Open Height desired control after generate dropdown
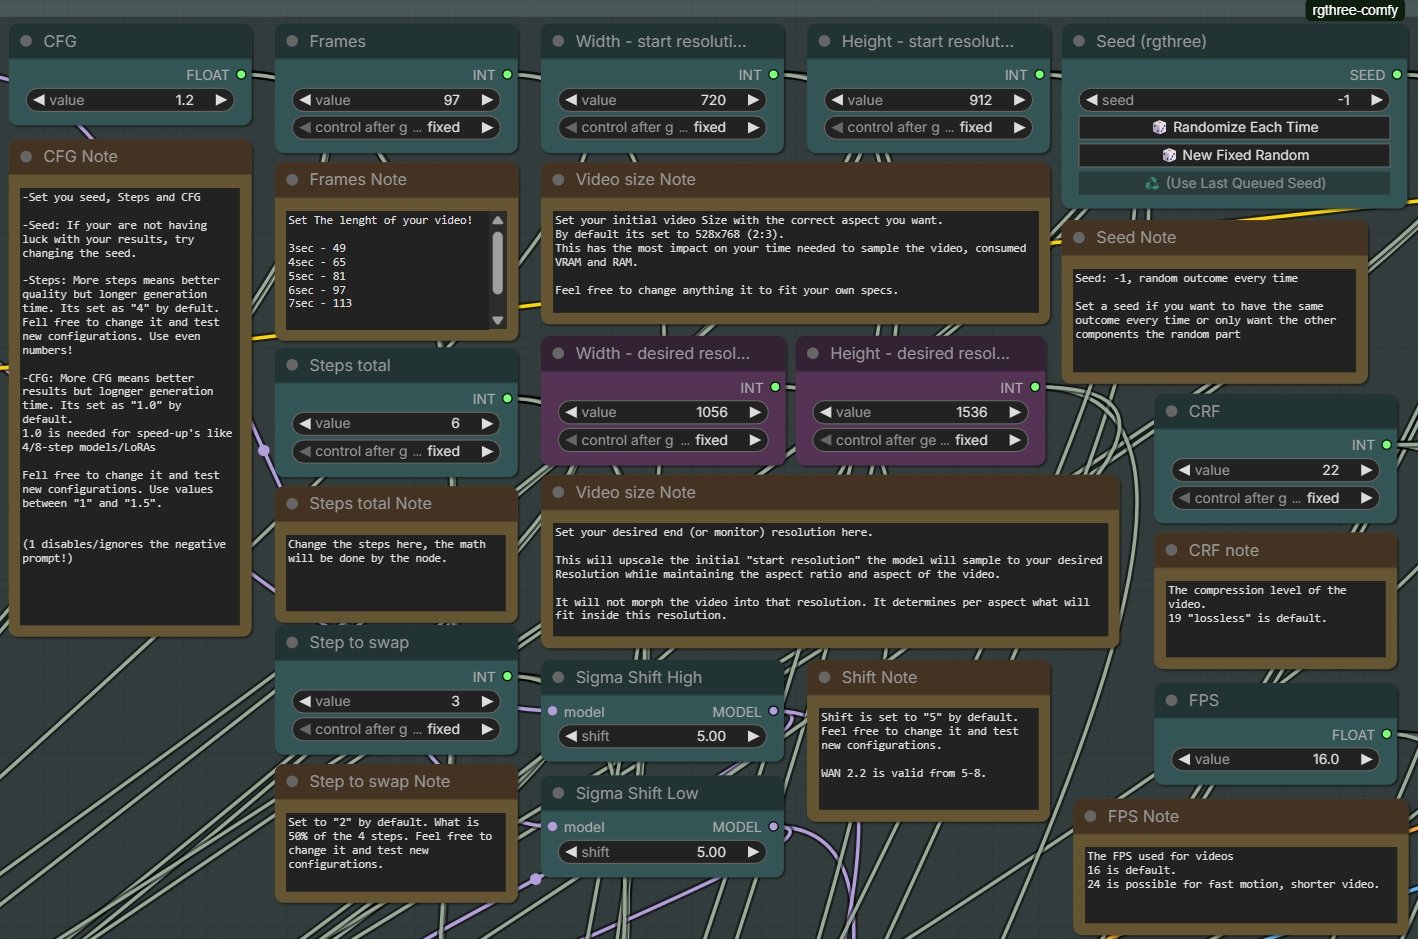Image resolution: width=1418 pixels, height=939 pixels. (x=920, y=440)
